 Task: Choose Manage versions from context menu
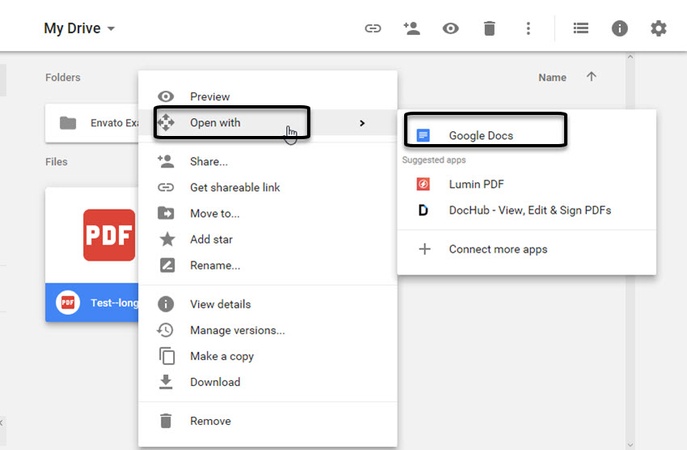(x=237, y=330)
